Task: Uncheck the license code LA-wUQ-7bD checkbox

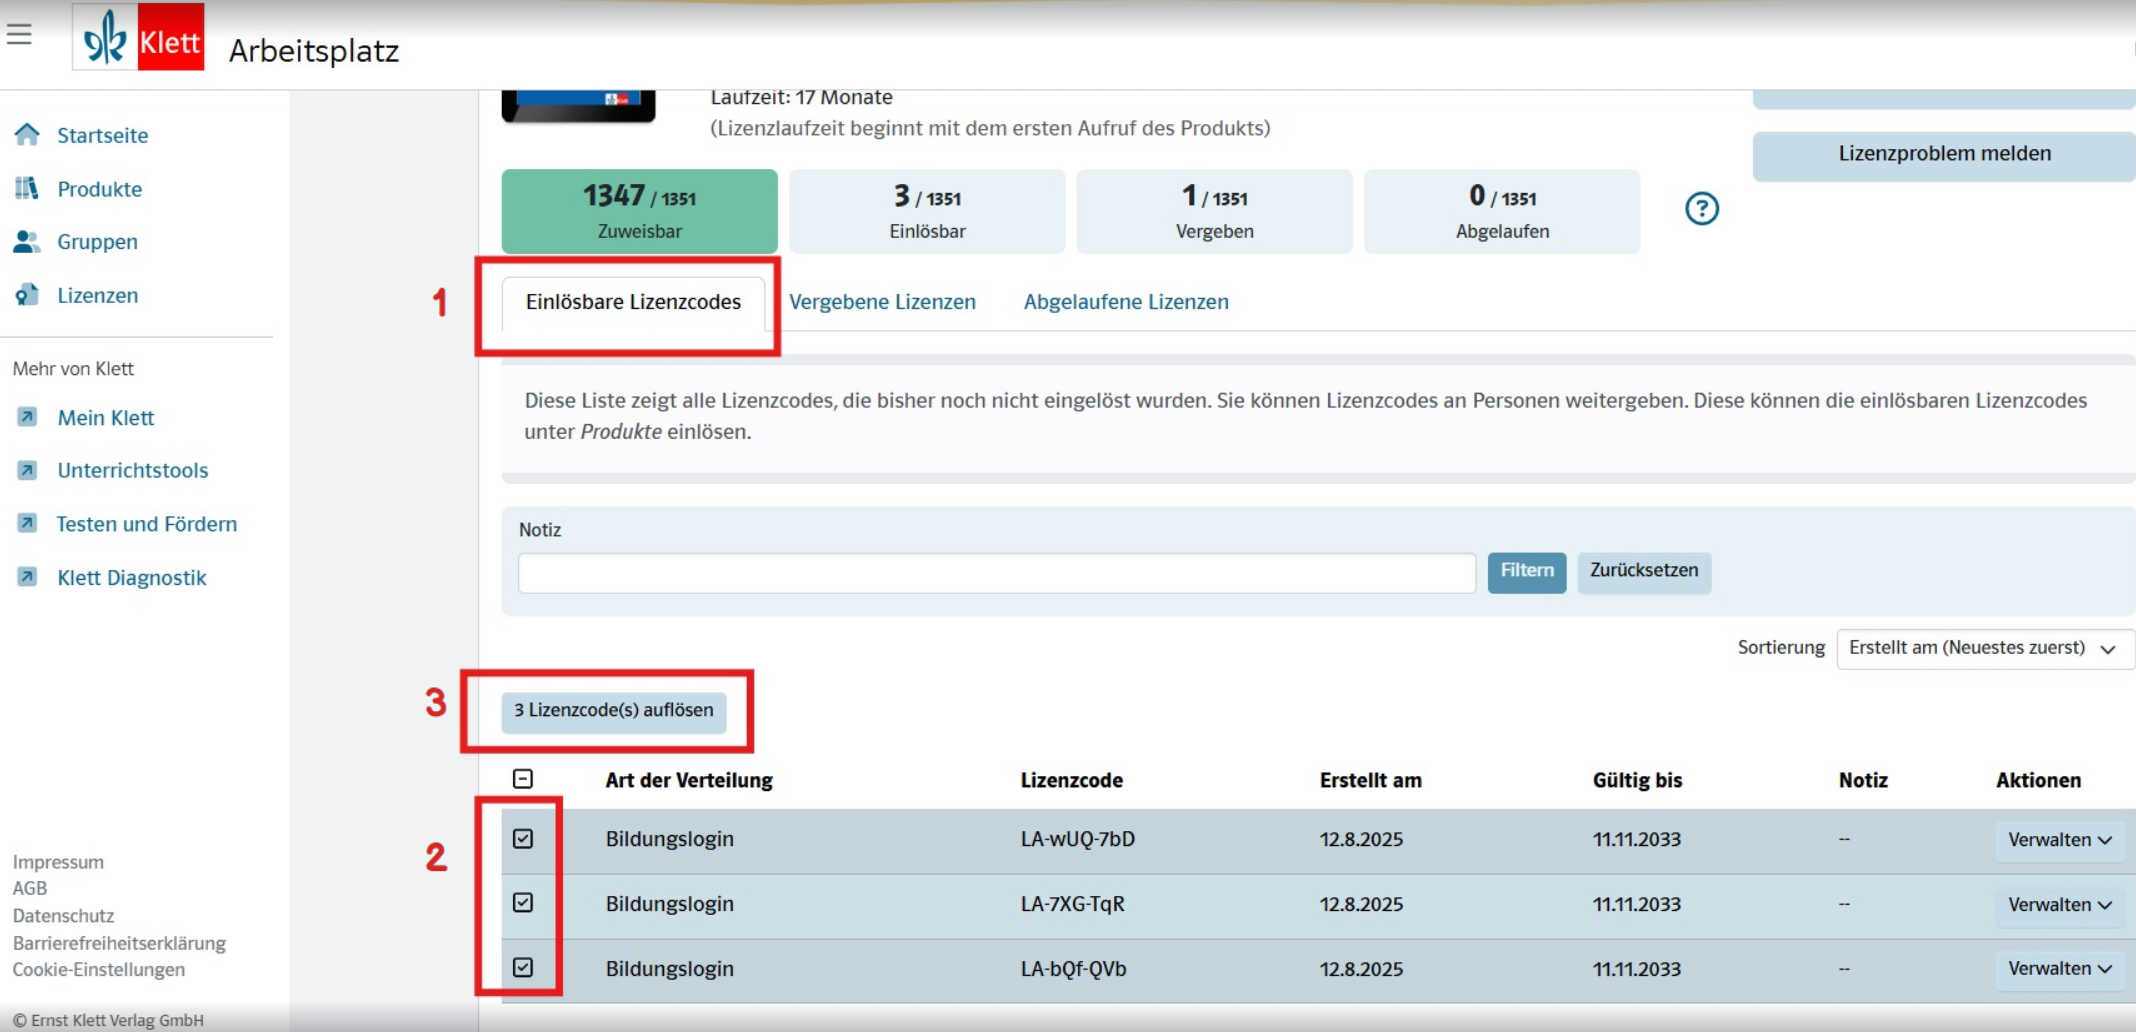Action: pyautogui.click(x=523, y=839)
